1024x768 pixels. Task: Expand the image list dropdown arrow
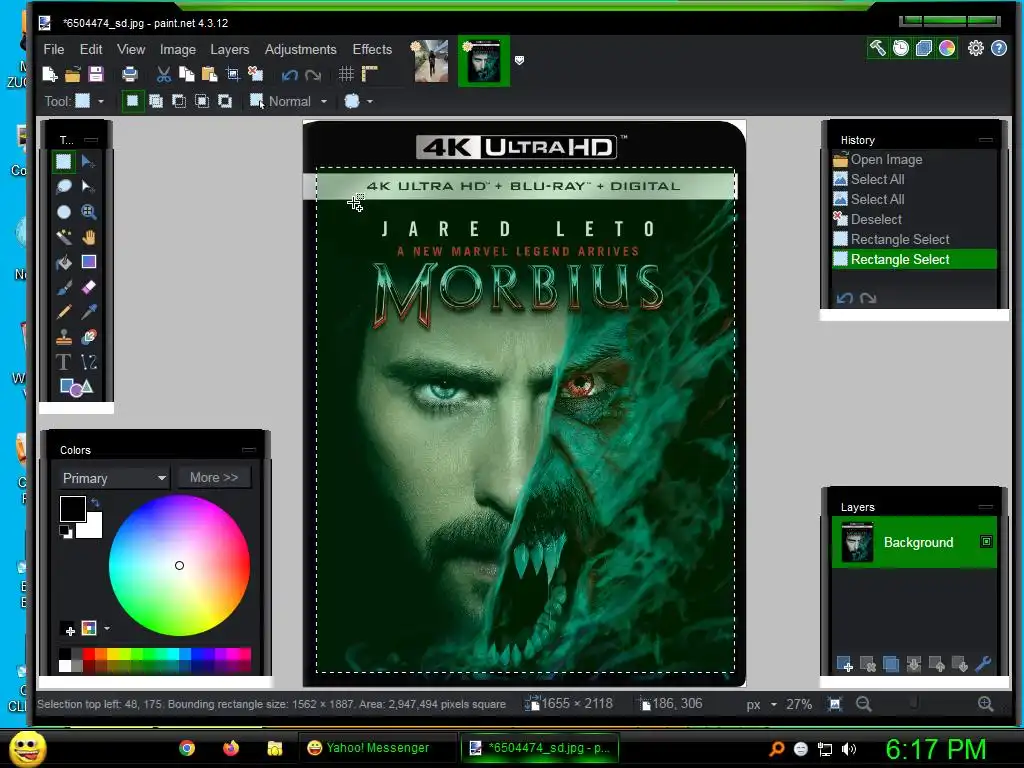(519, 60)
